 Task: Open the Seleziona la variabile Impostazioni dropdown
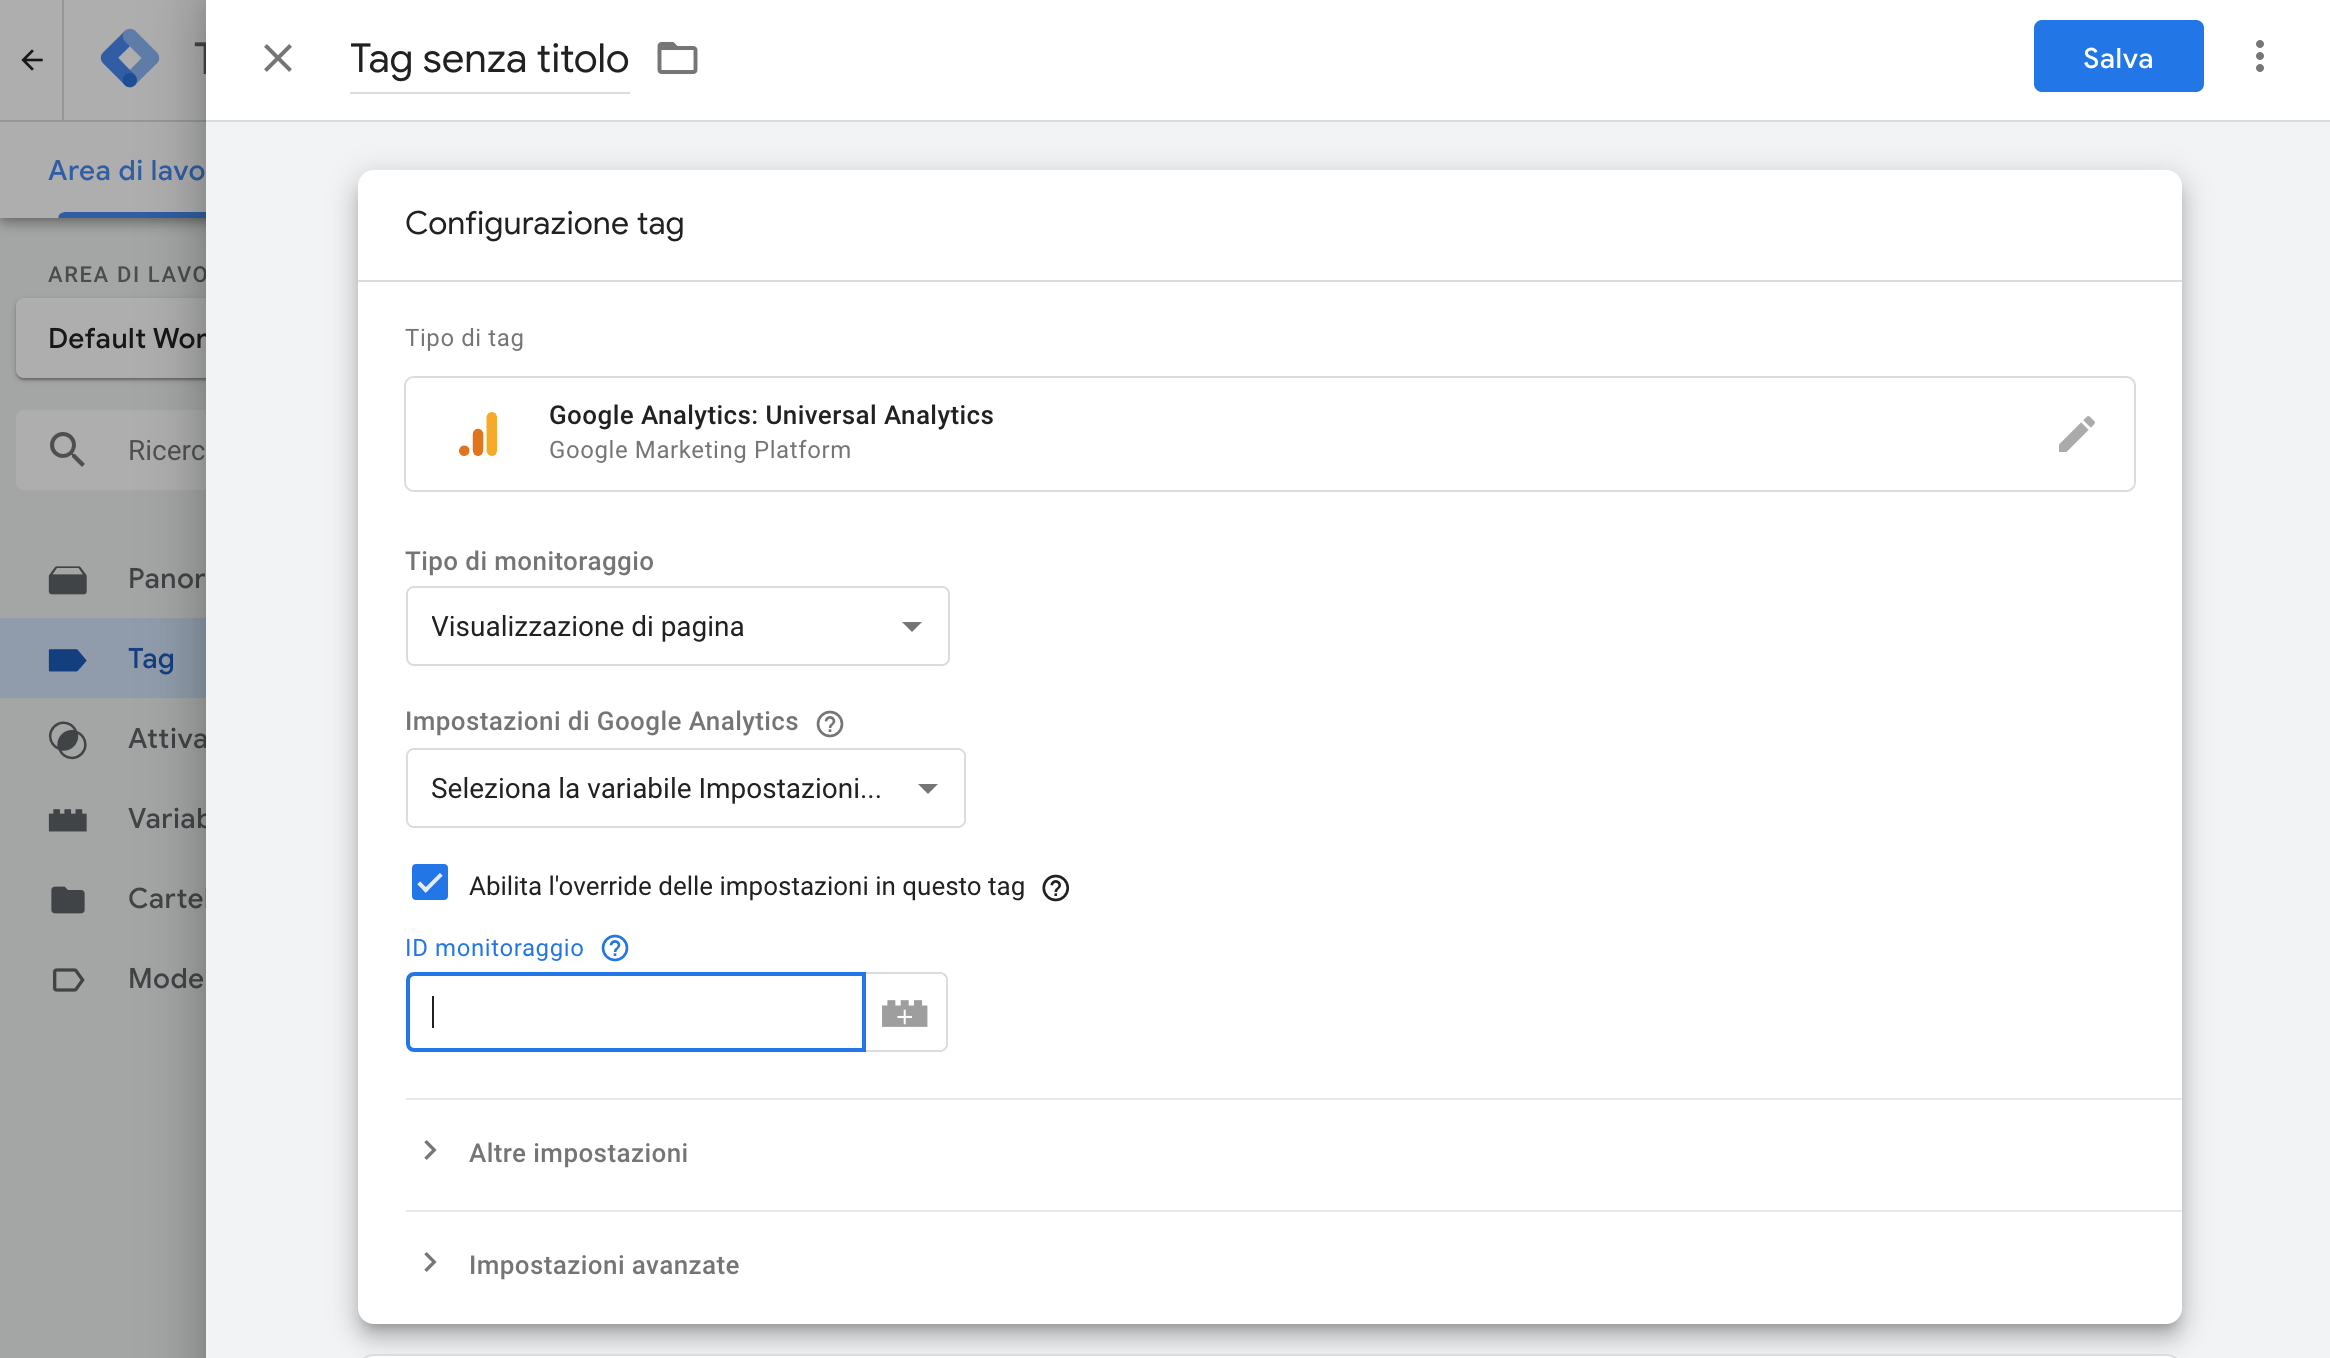(685, 788)
